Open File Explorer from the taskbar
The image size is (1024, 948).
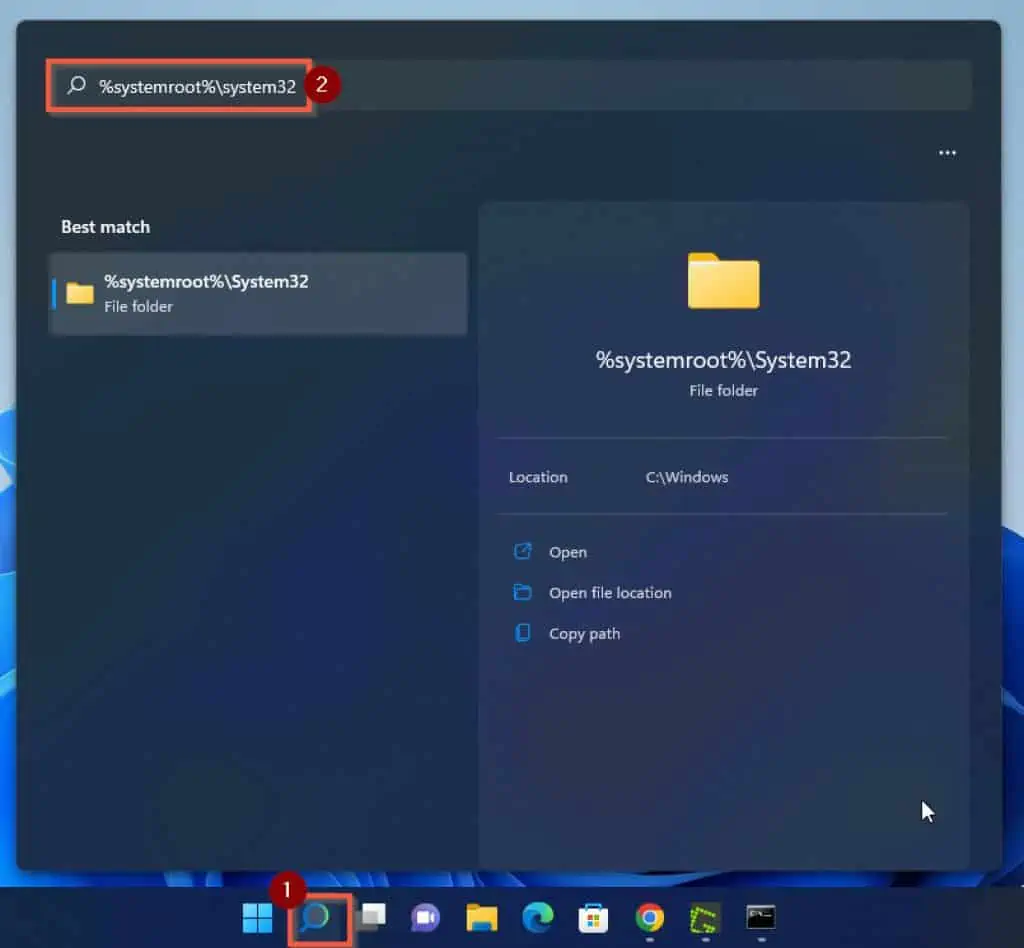point(481,917)
